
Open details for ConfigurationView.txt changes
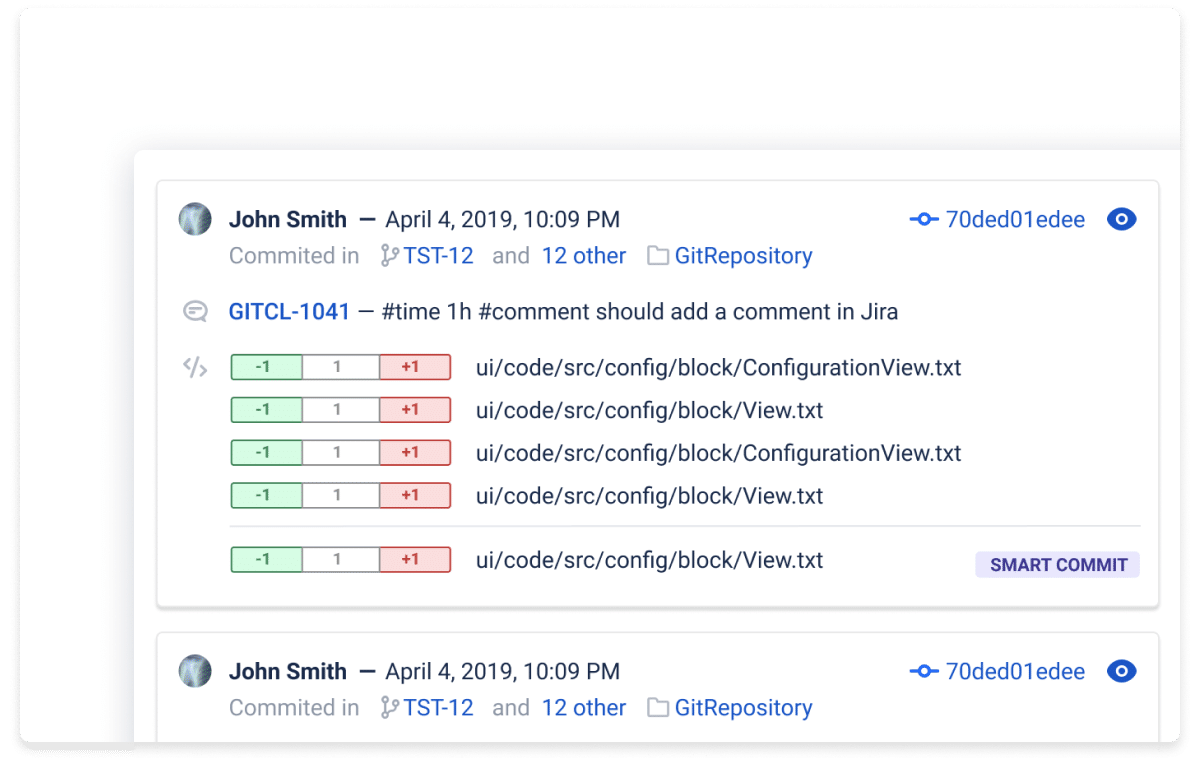(717, 367)
